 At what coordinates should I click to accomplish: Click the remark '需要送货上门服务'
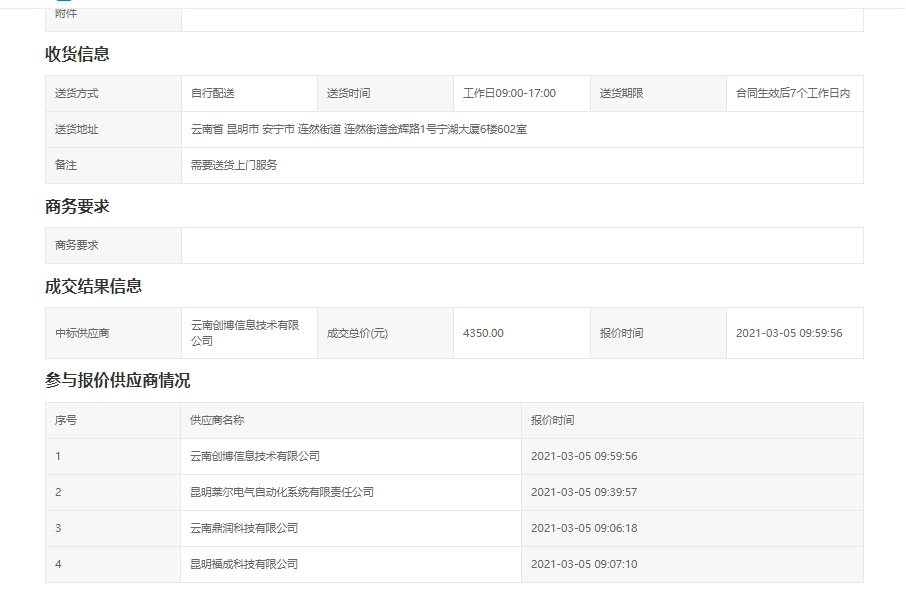(x=234, y=165)
